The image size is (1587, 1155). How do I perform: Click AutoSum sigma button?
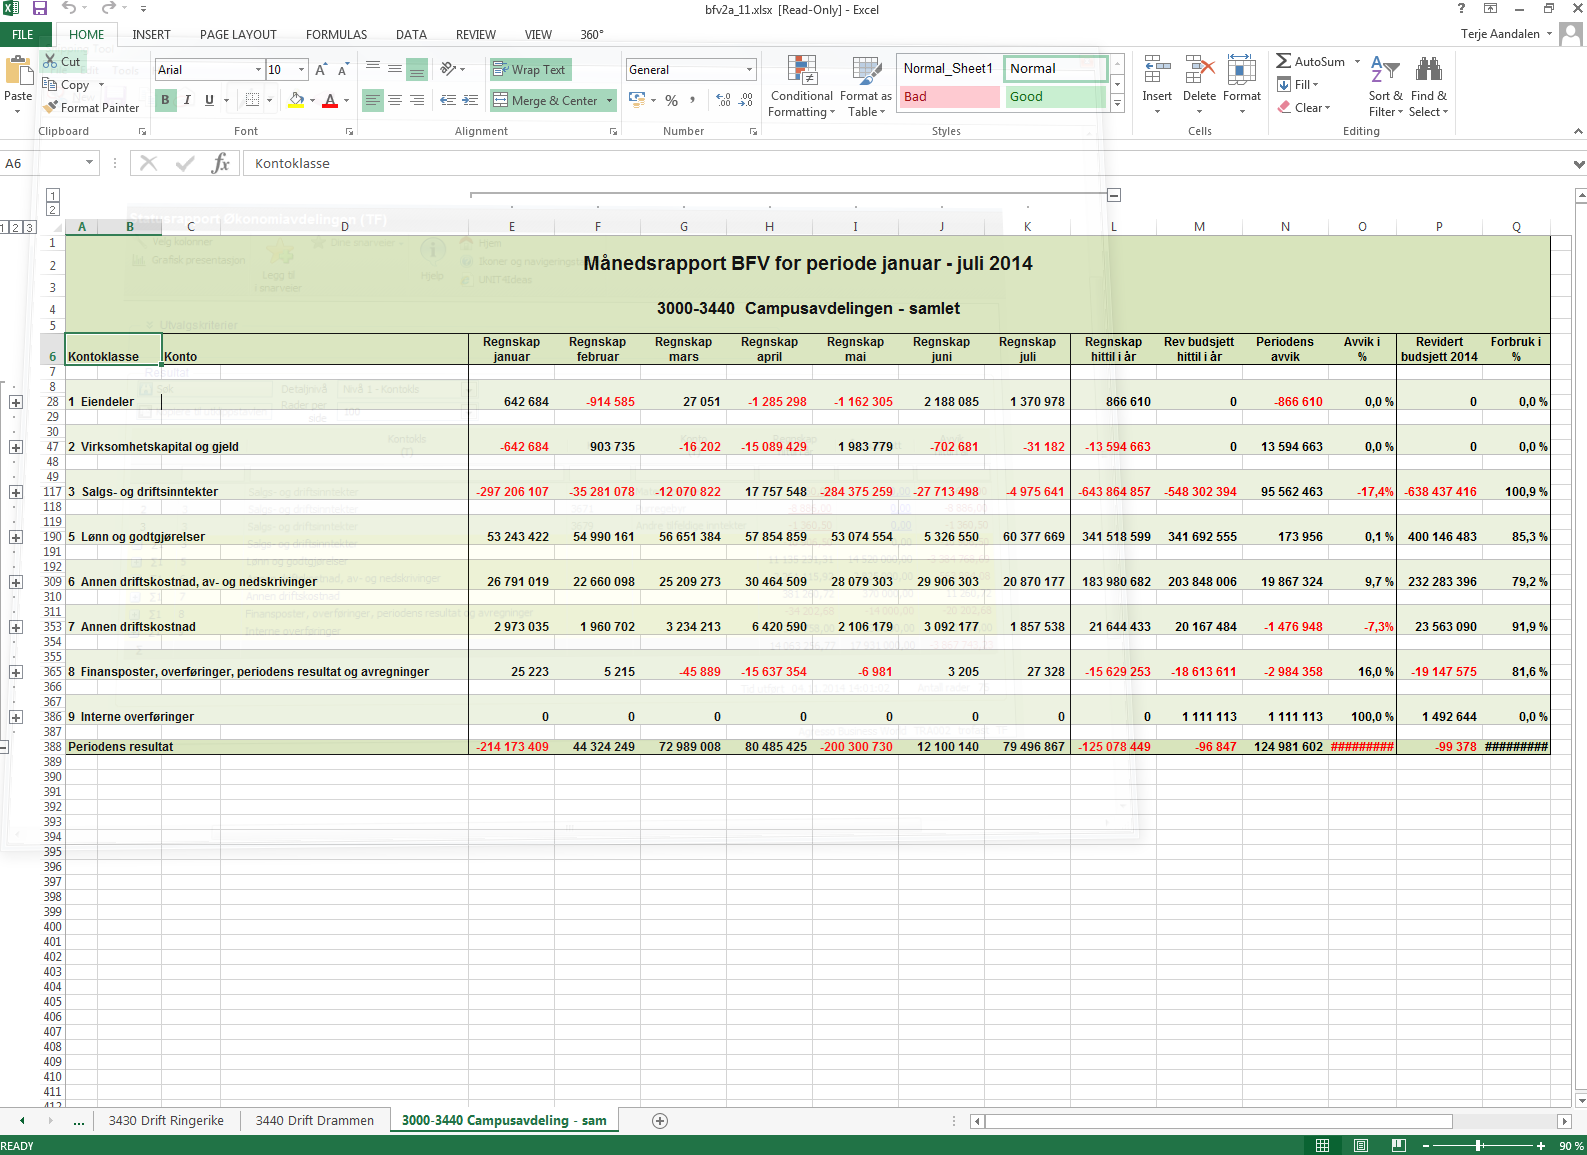coord(1311,62)
